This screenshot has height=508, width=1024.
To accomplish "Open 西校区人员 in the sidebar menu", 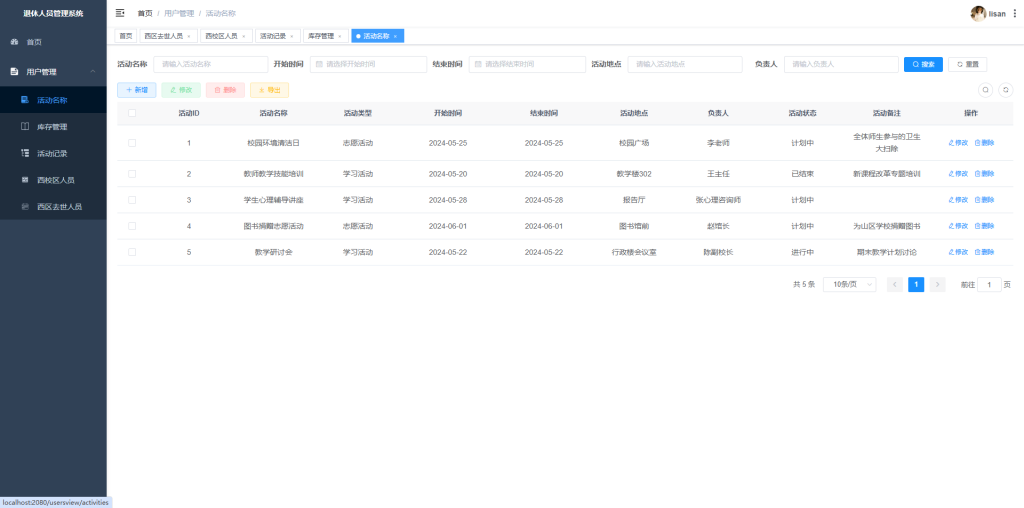I will (x=56, y=180).
